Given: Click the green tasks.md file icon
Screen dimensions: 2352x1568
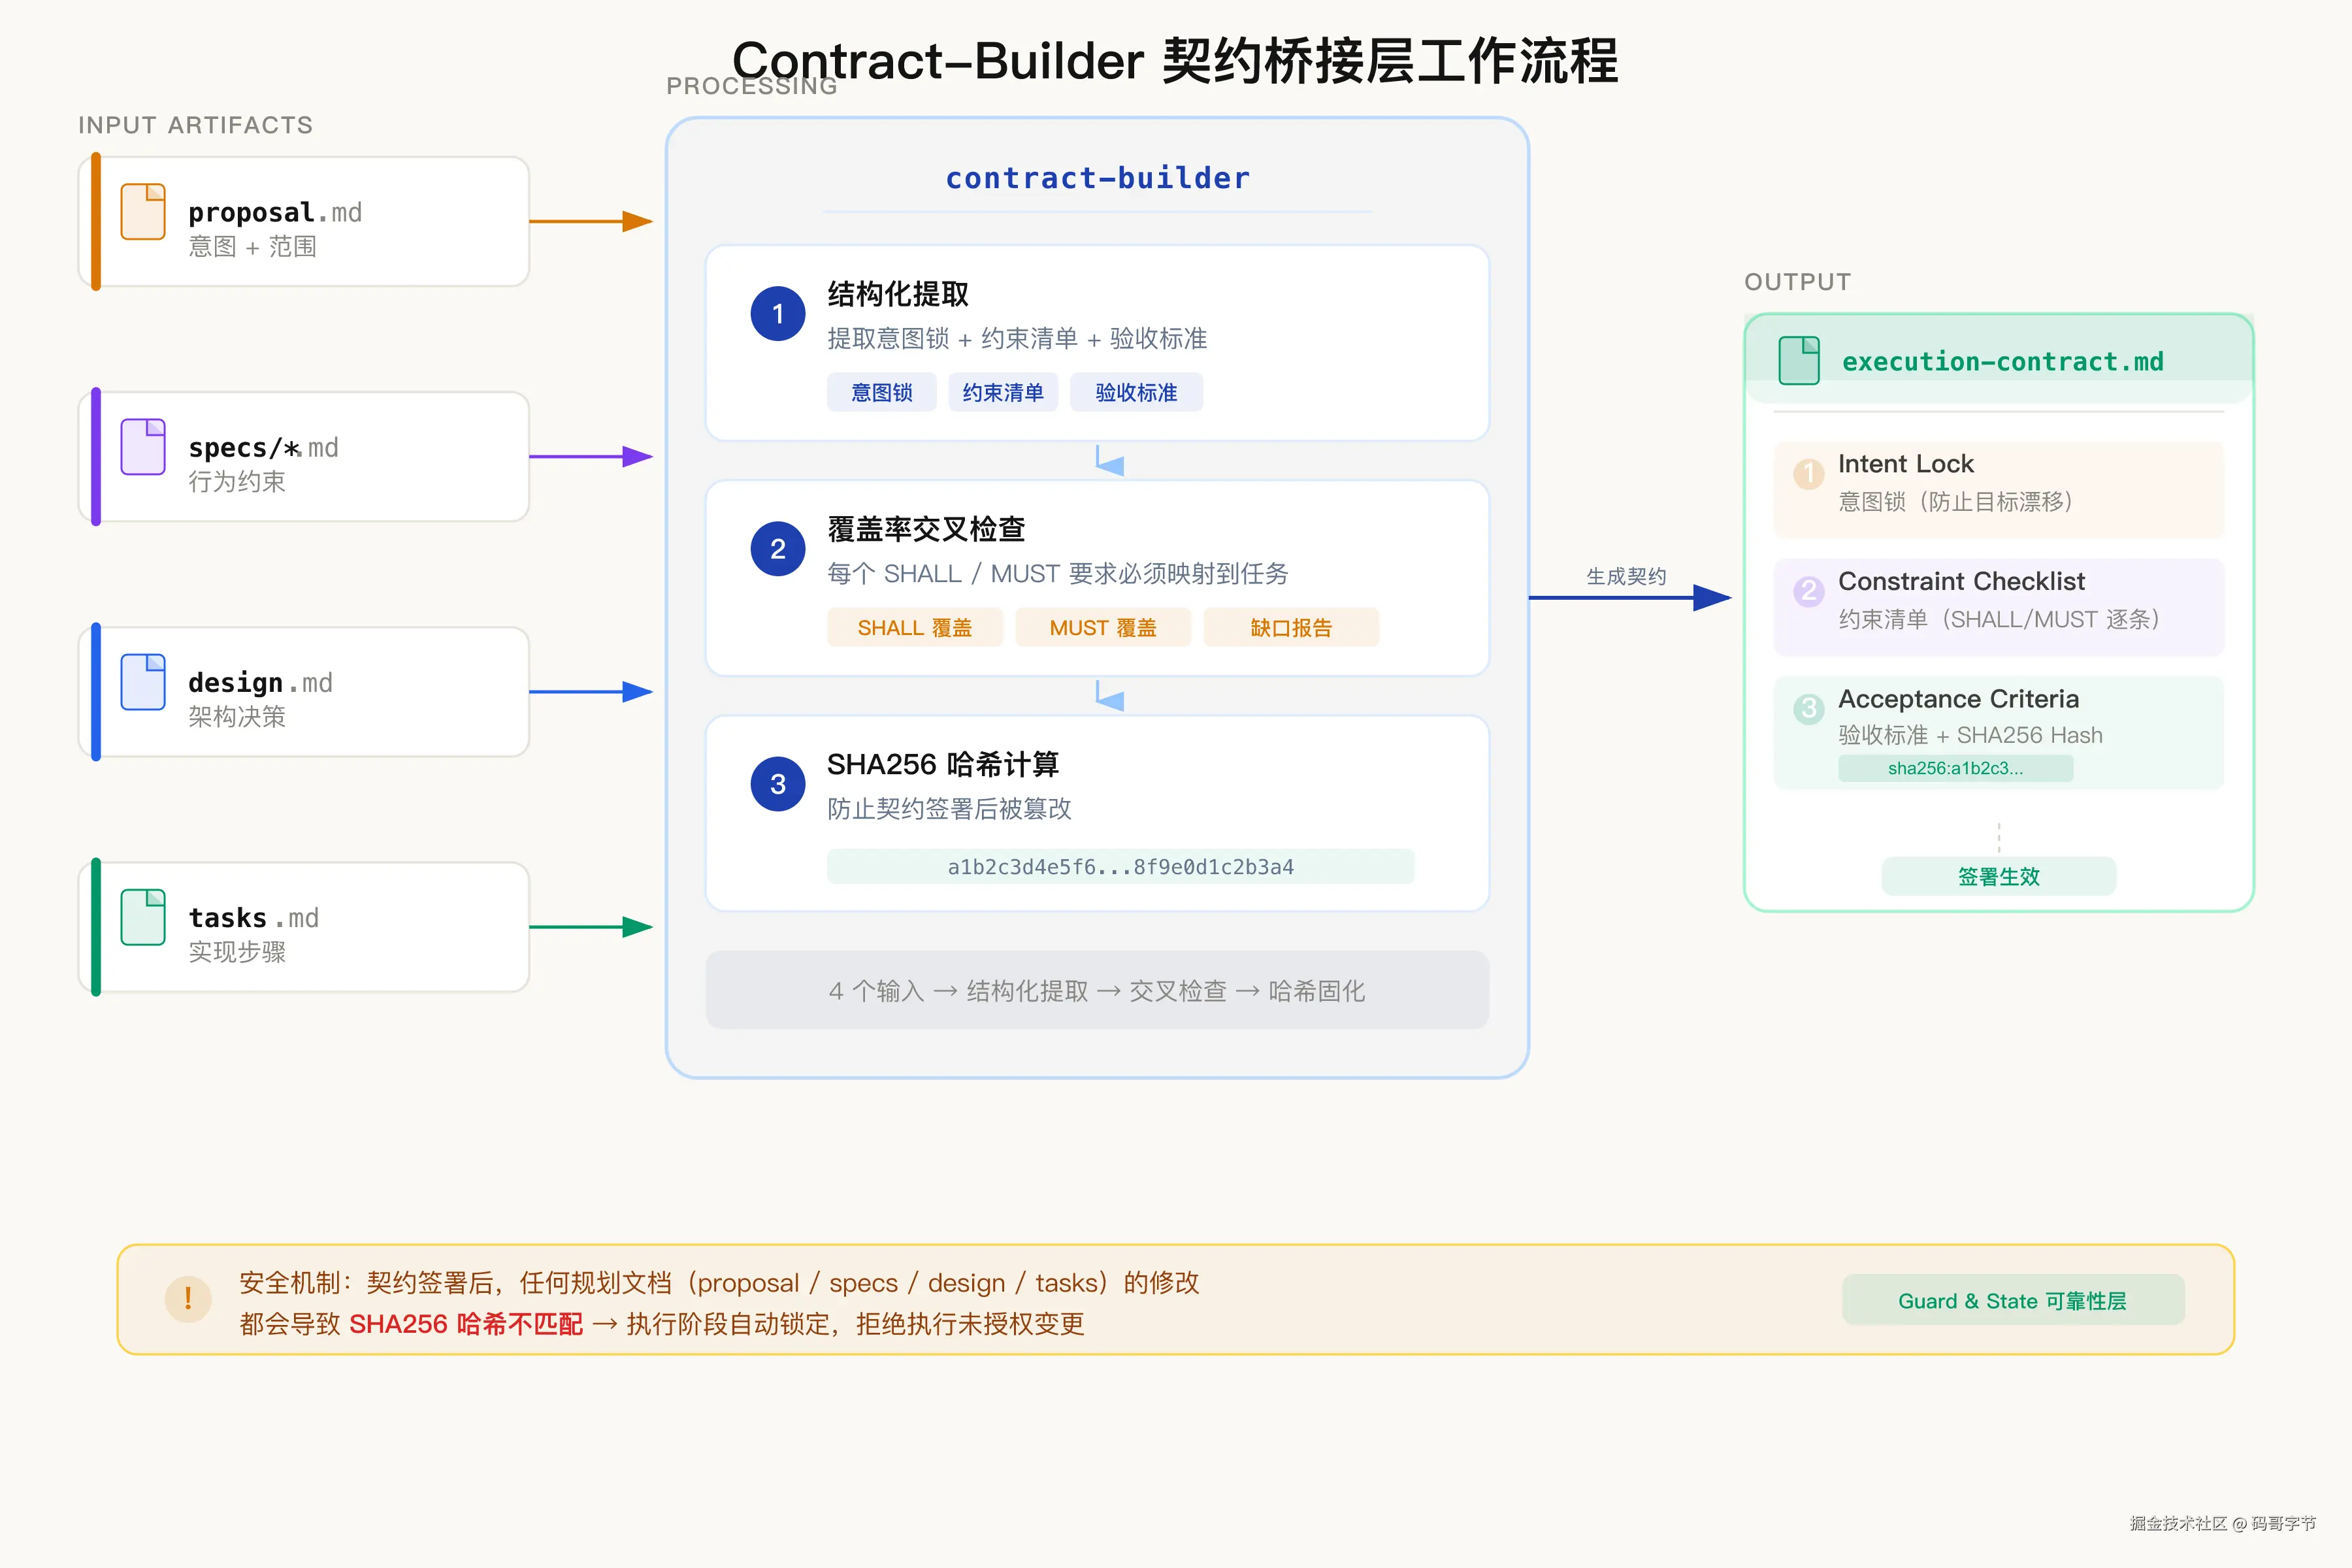Looking at the screenshot, I should [143, 917].
